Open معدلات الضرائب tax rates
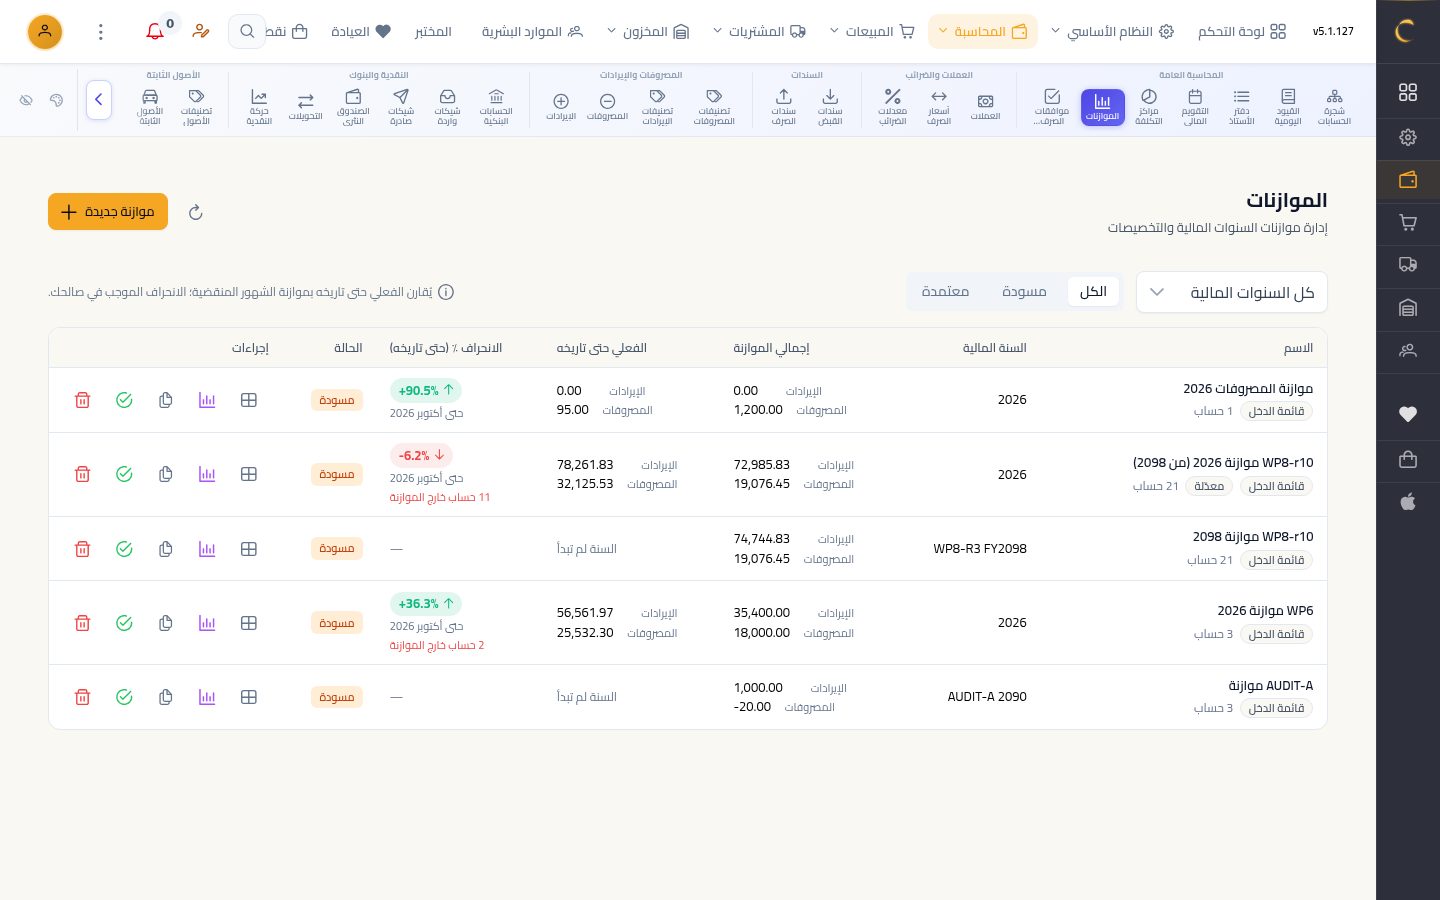 [x=893, y=106]
